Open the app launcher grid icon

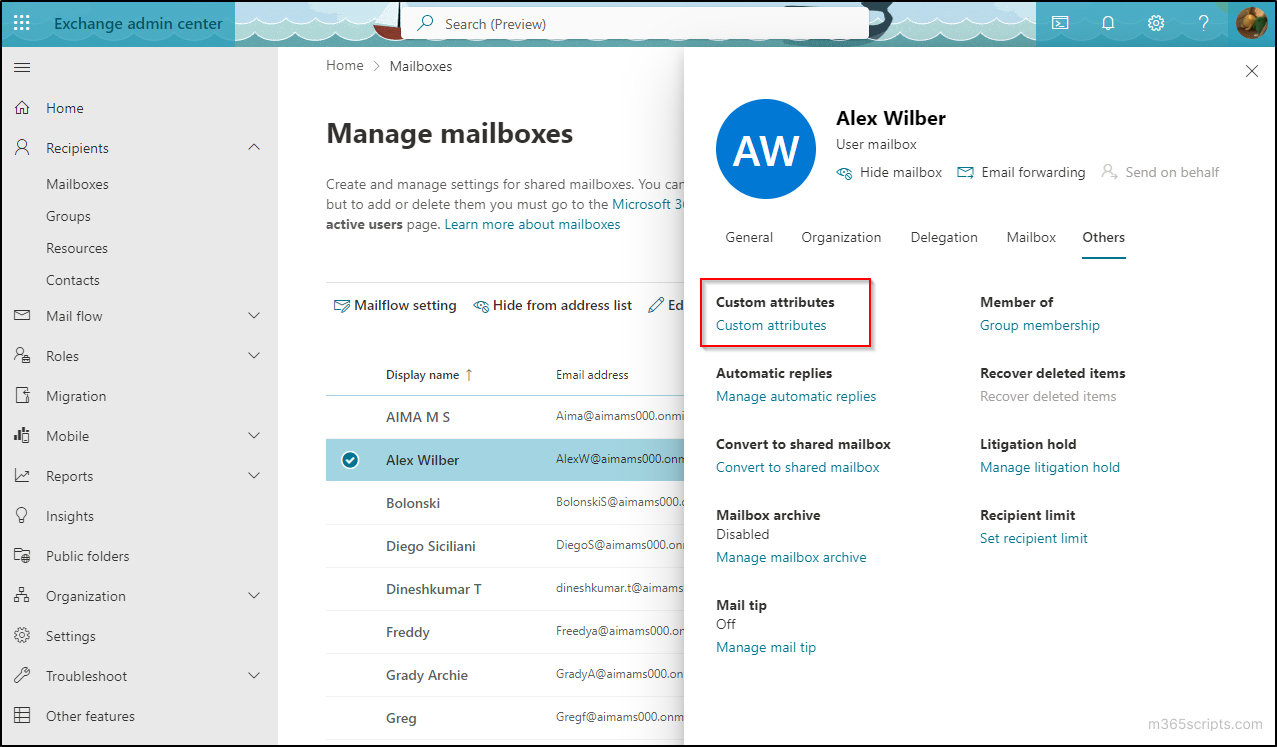21,22
